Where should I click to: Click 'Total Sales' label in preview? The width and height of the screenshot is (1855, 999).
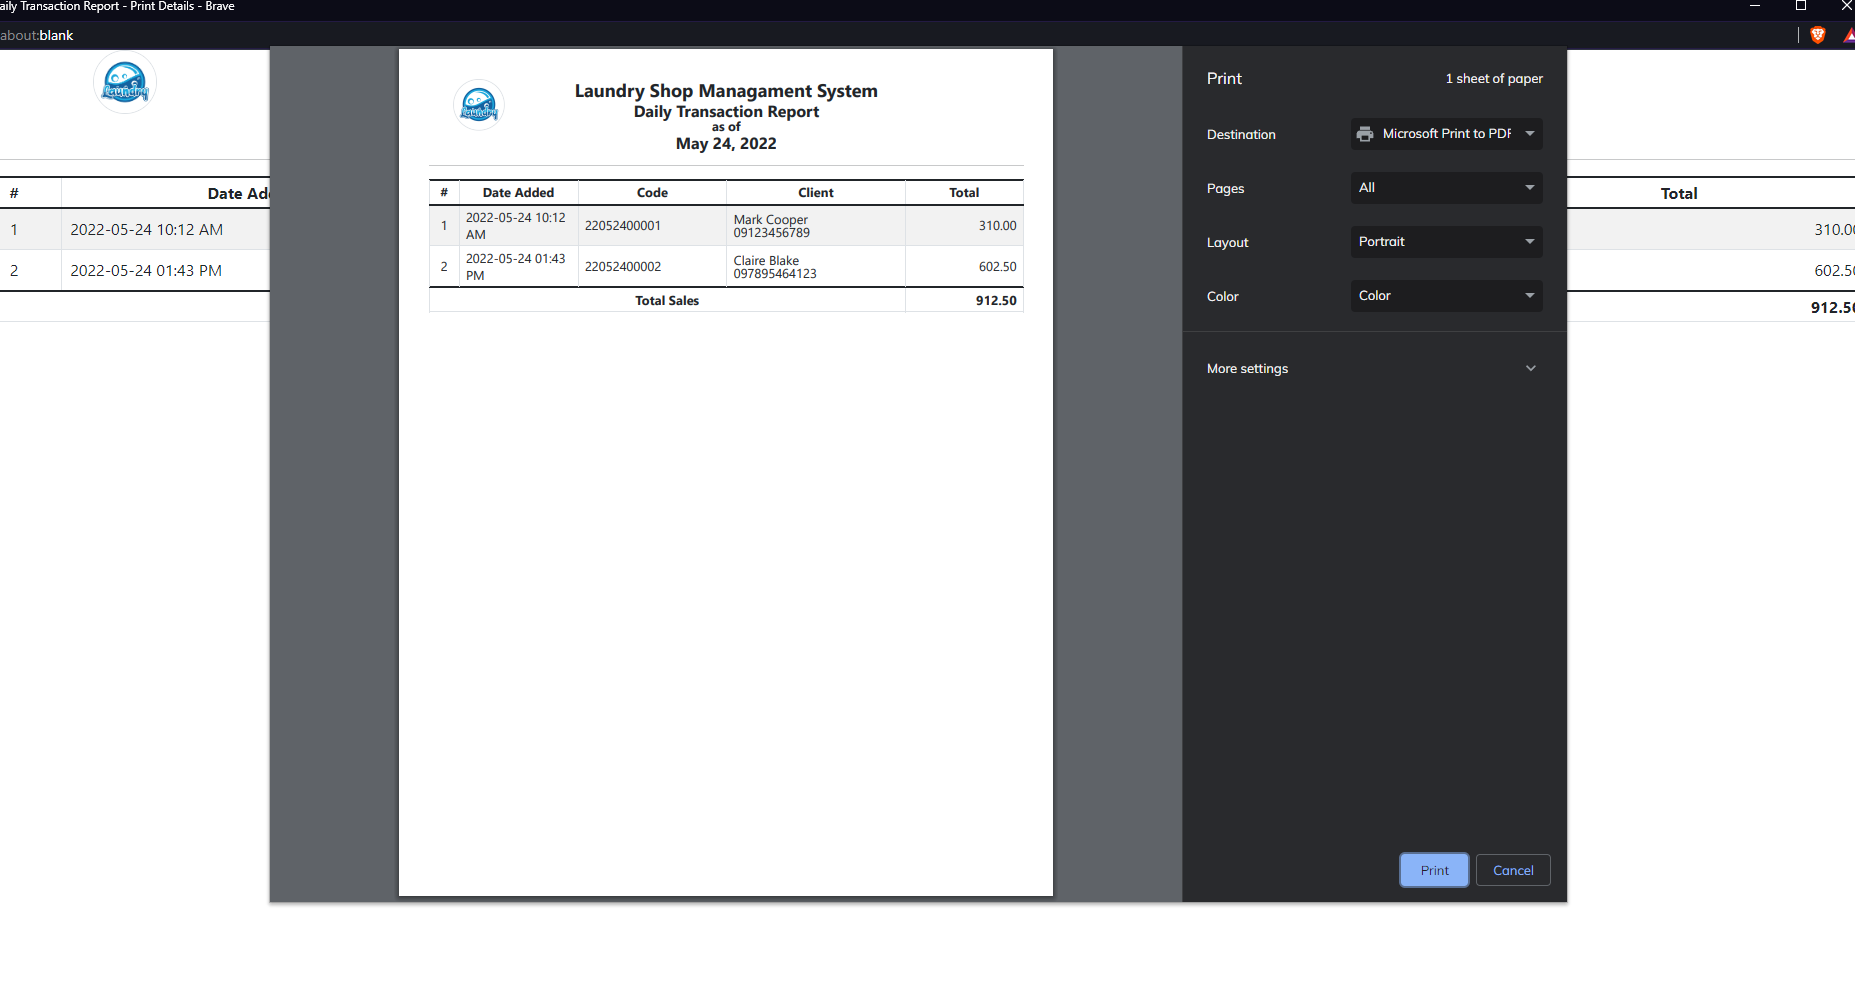point(667,301)
